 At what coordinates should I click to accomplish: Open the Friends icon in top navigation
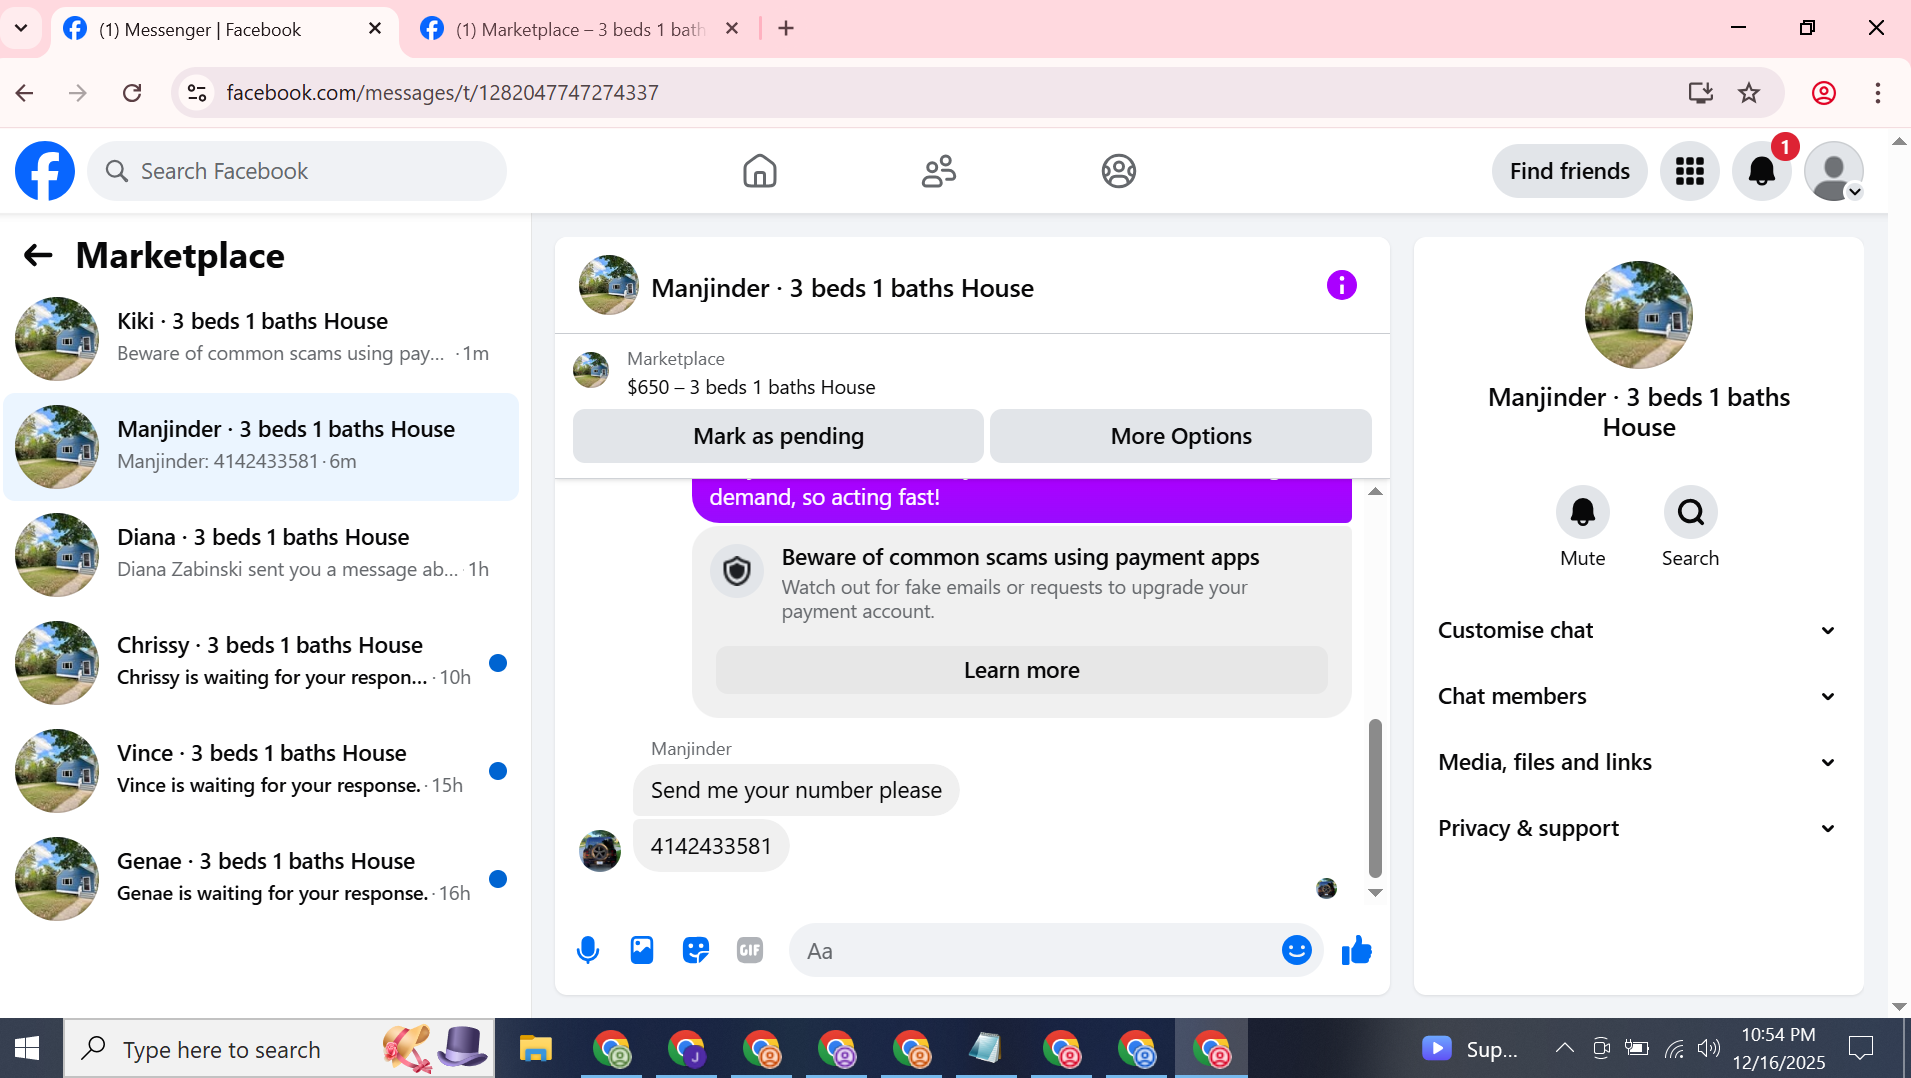pyautogui.click(x=939, y=171)
